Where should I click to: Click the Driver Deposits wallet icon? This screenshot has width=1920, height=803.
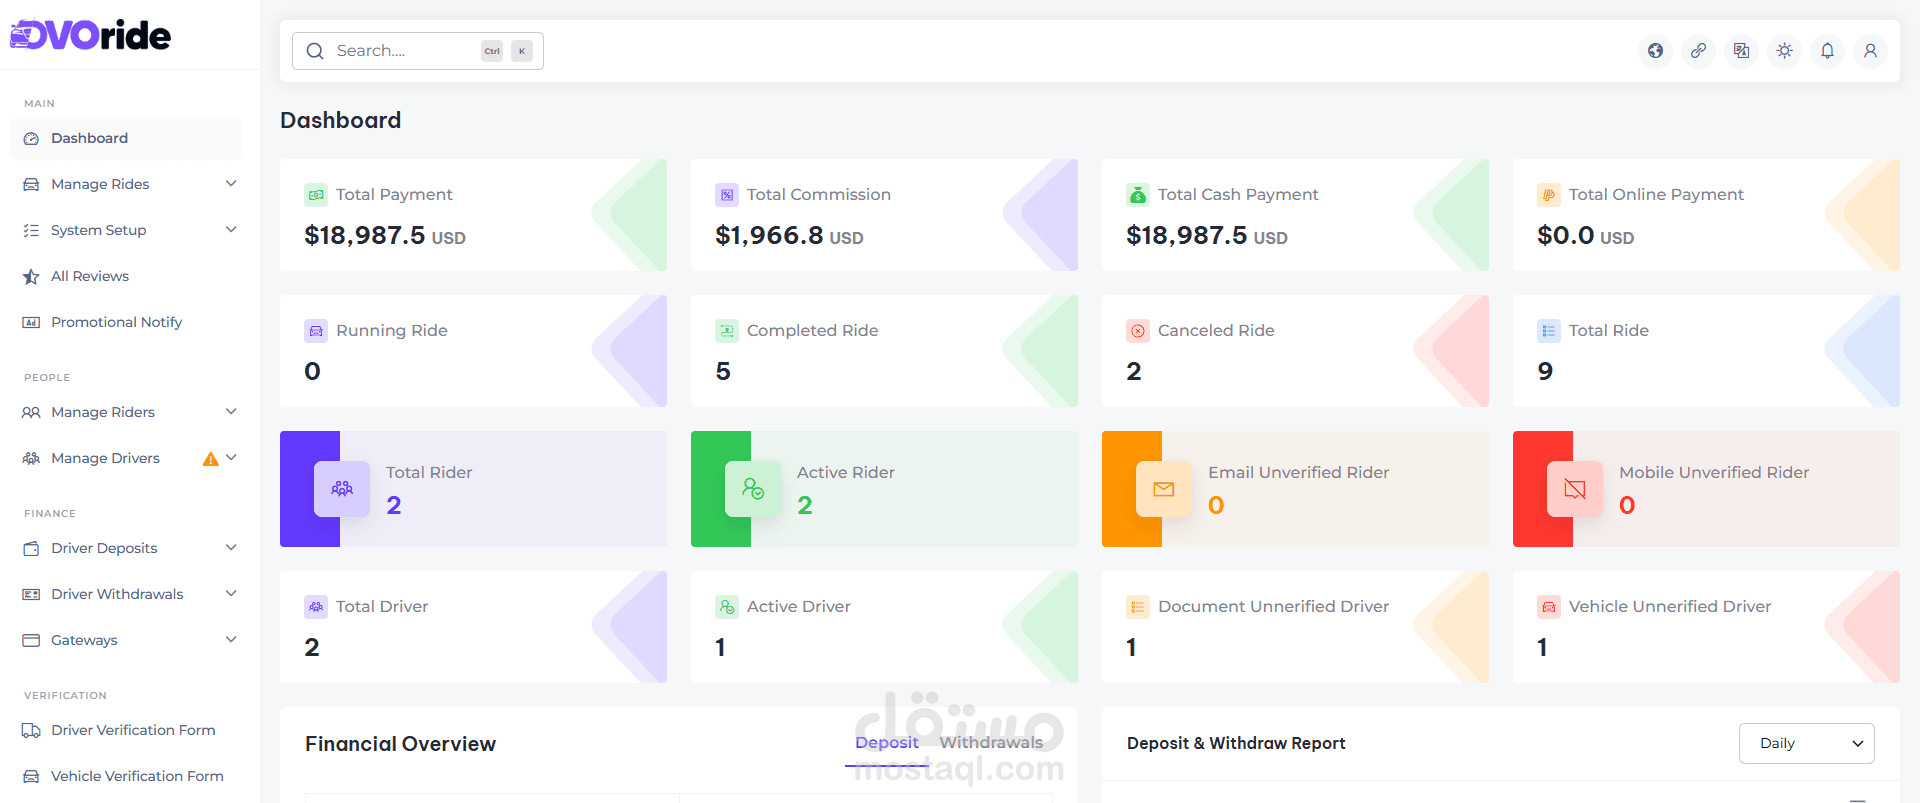click(31, 549)
